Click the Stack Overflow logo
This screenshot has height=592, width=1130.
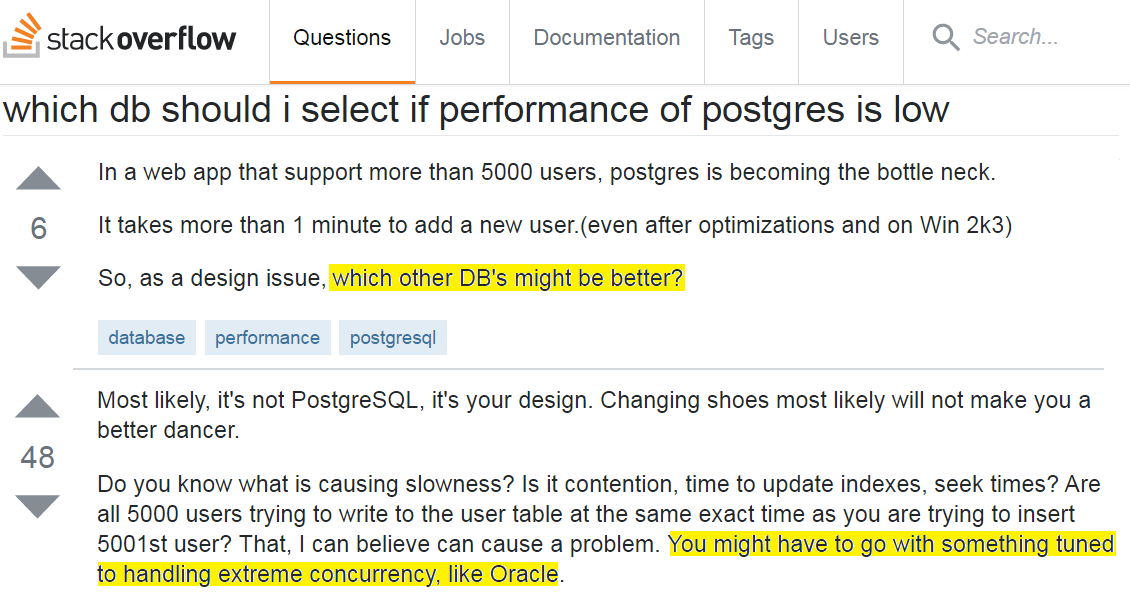coord(120,38)
